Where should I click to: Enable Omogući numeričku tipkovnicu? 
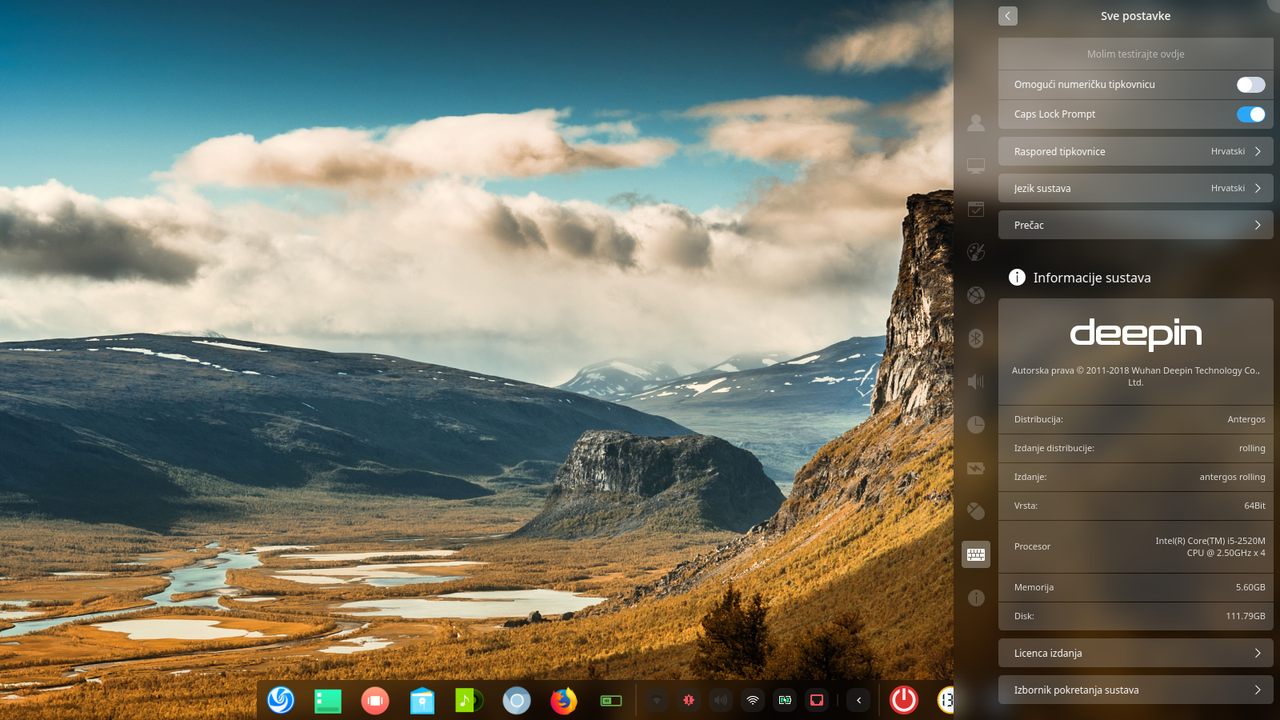[1250, 84]
